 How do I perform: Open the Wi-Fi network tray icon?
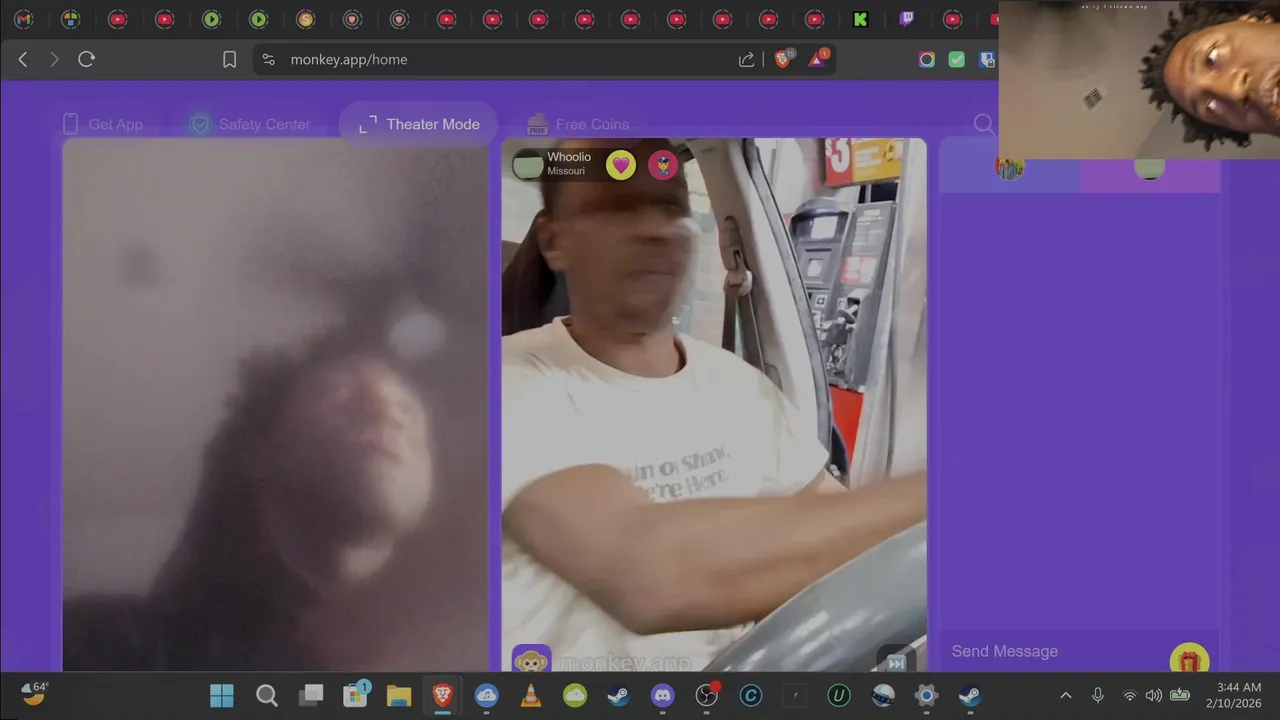click(1130, 695)
